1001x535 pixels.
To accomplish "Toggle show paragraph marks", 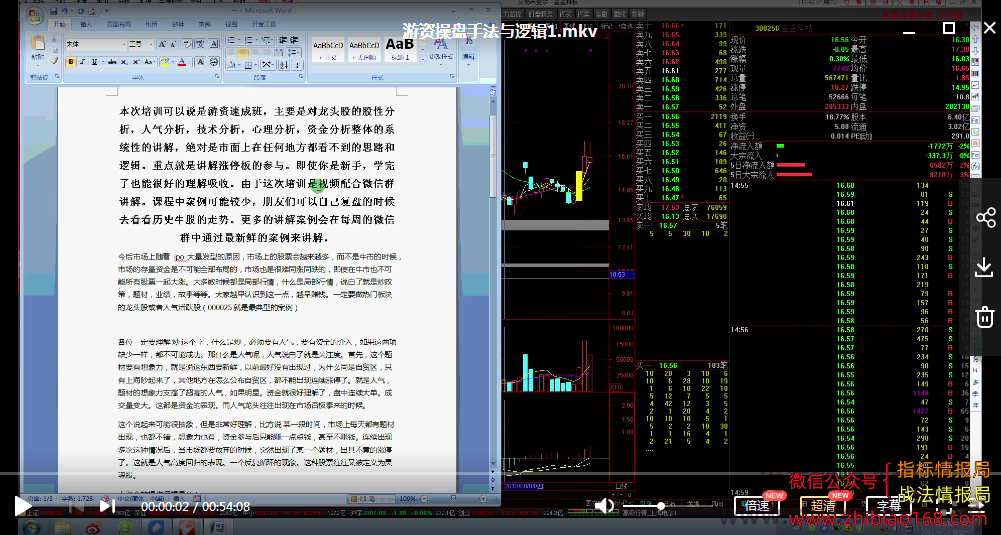I will point(297,65).
